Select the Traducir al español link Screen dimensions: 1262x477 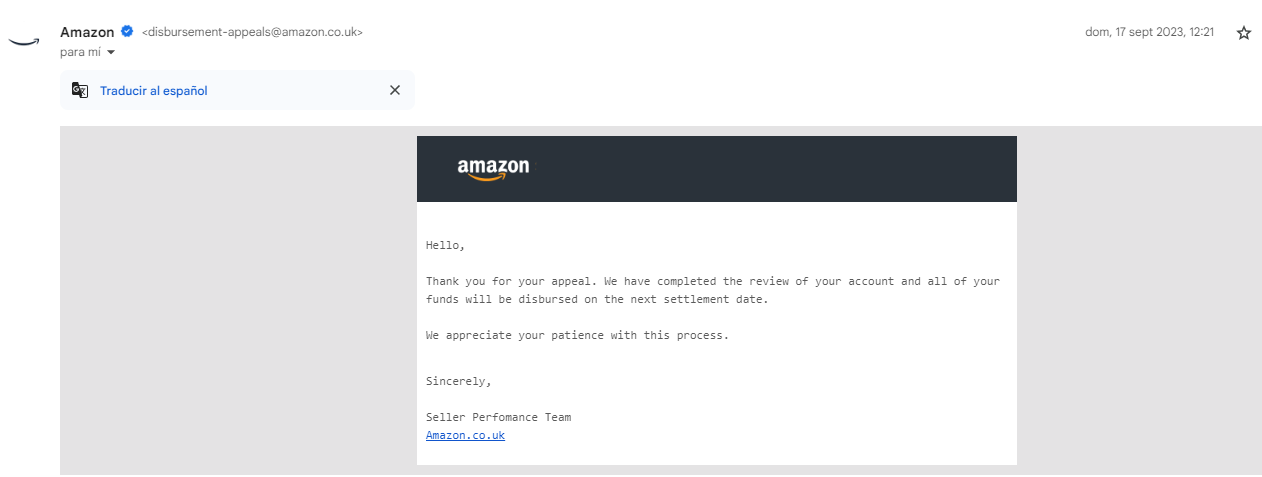coord(154,91)
